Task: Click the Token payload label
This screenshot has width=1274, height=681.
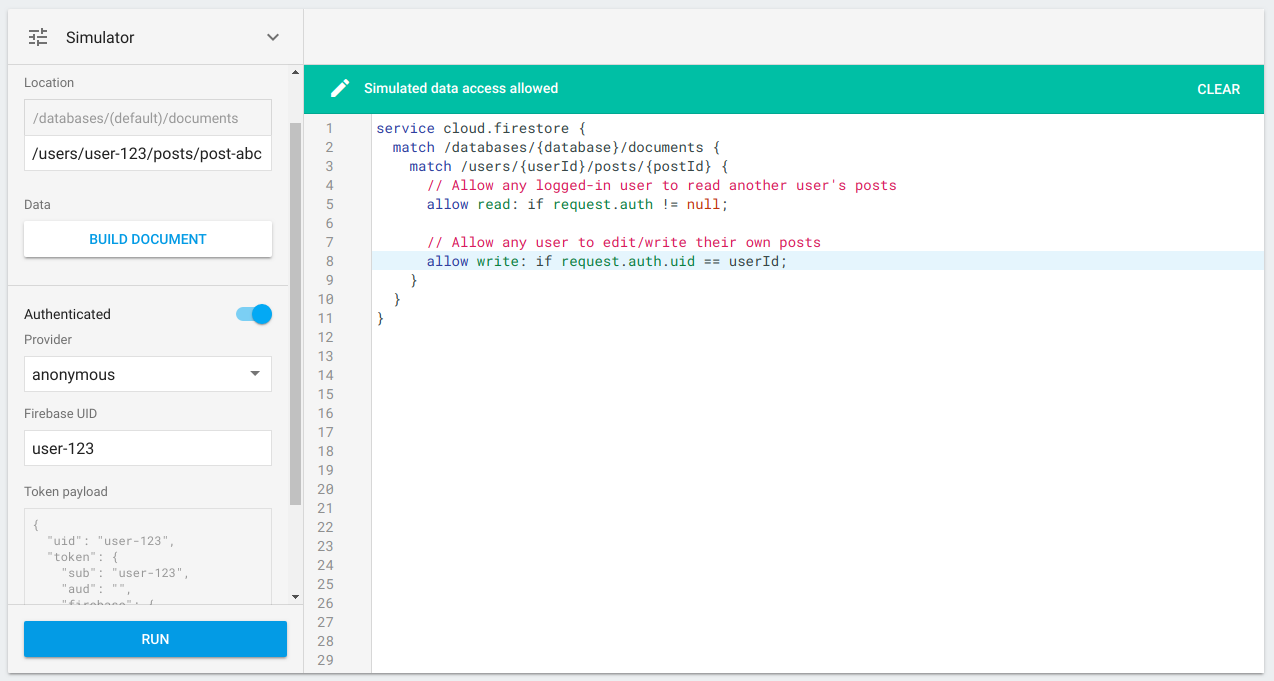Action: click(x=66, y=491)
